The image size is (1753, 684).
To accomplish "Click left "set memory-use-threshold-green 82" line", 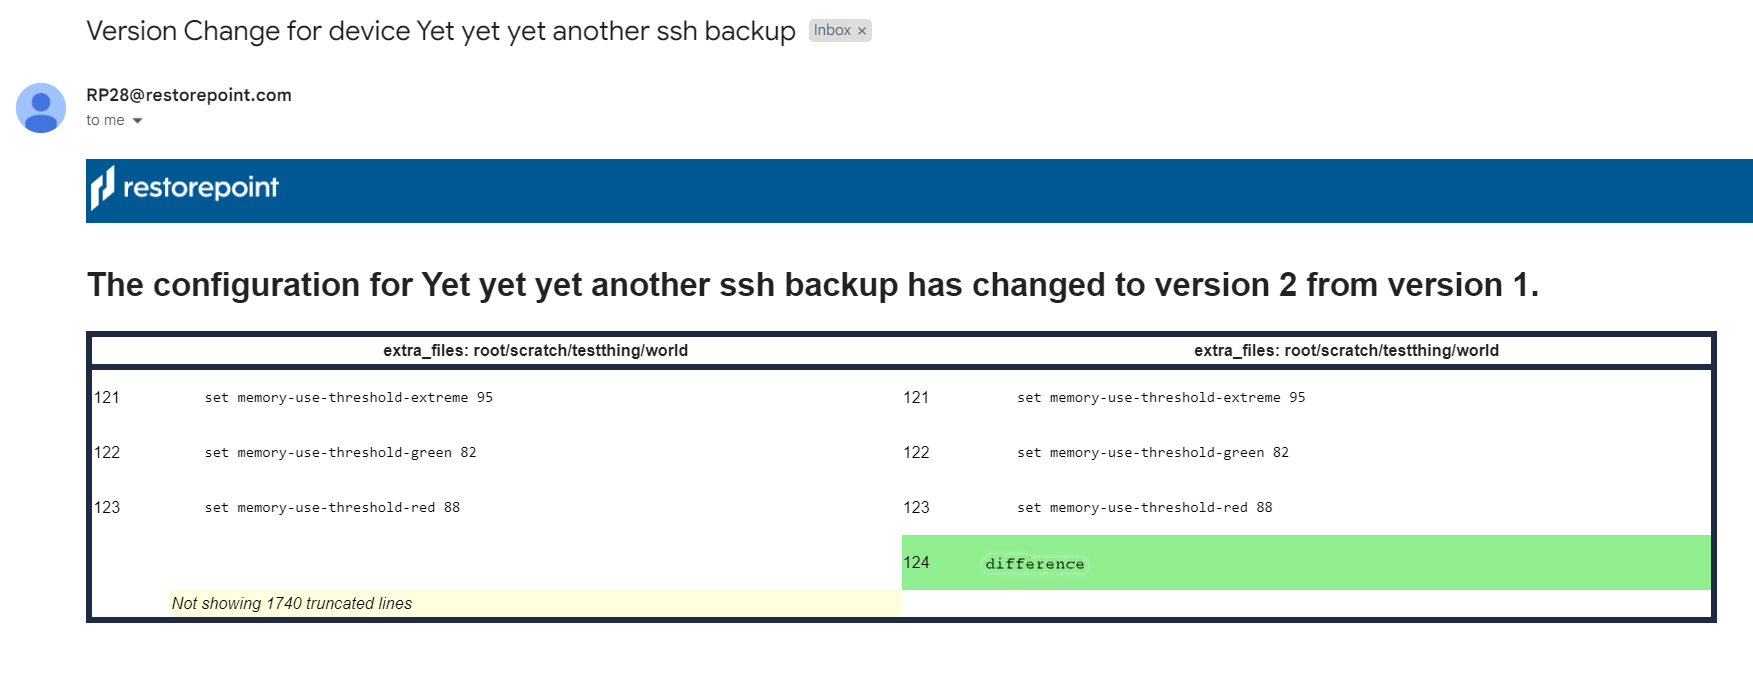I will click(x=340, y=453).
